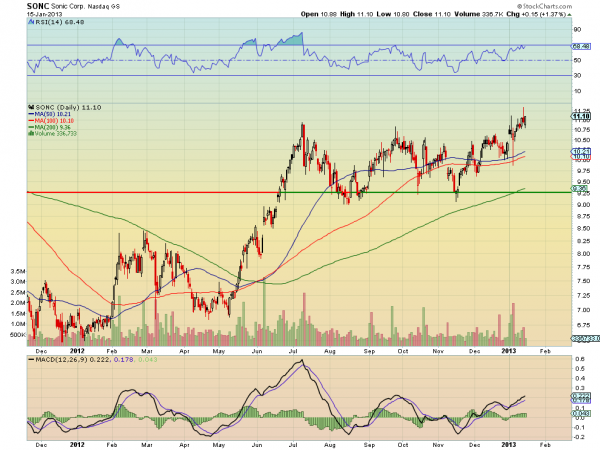Click the RSI indicator icon beside RSI(14)

coord(31,22)
